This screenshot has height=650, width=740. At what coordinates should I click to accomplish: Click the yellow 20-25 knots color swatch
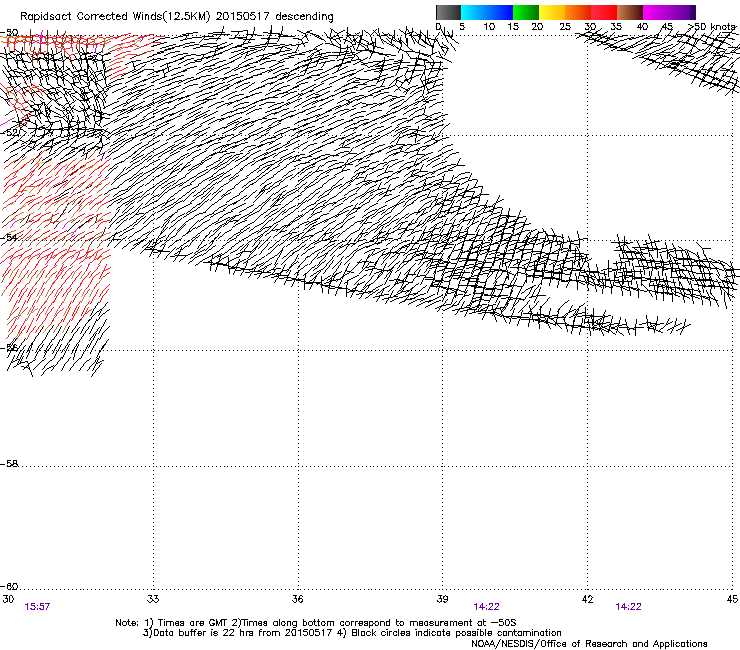[x=552, y=12]
